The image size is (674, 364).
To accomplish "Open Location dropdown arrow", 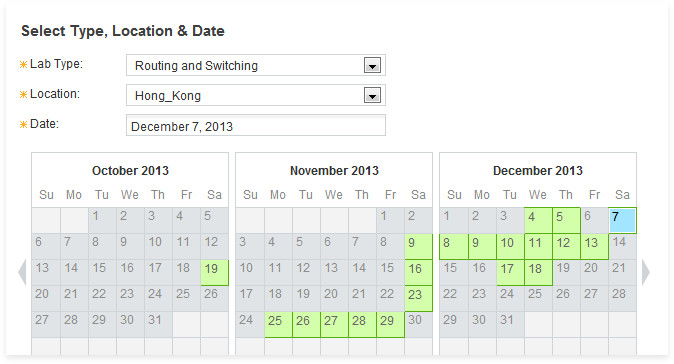I will (372, 95).
